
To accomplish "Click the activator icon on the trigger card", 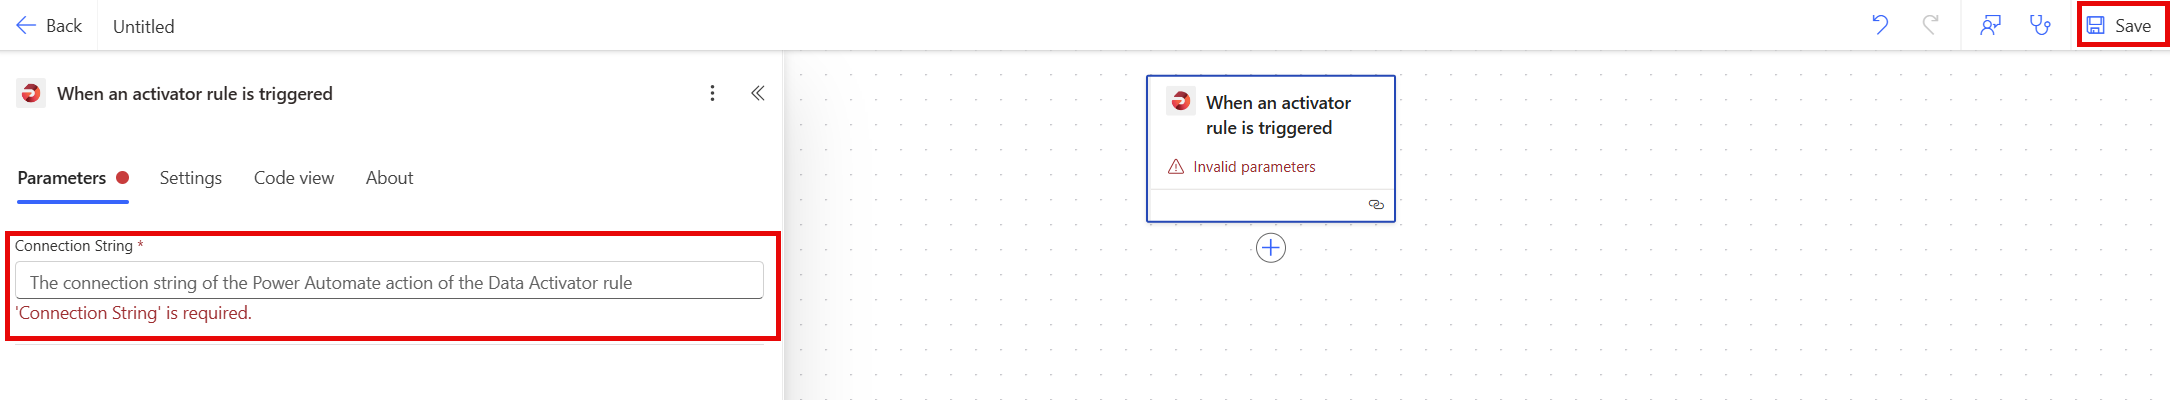I will [x=1181, y=101].
